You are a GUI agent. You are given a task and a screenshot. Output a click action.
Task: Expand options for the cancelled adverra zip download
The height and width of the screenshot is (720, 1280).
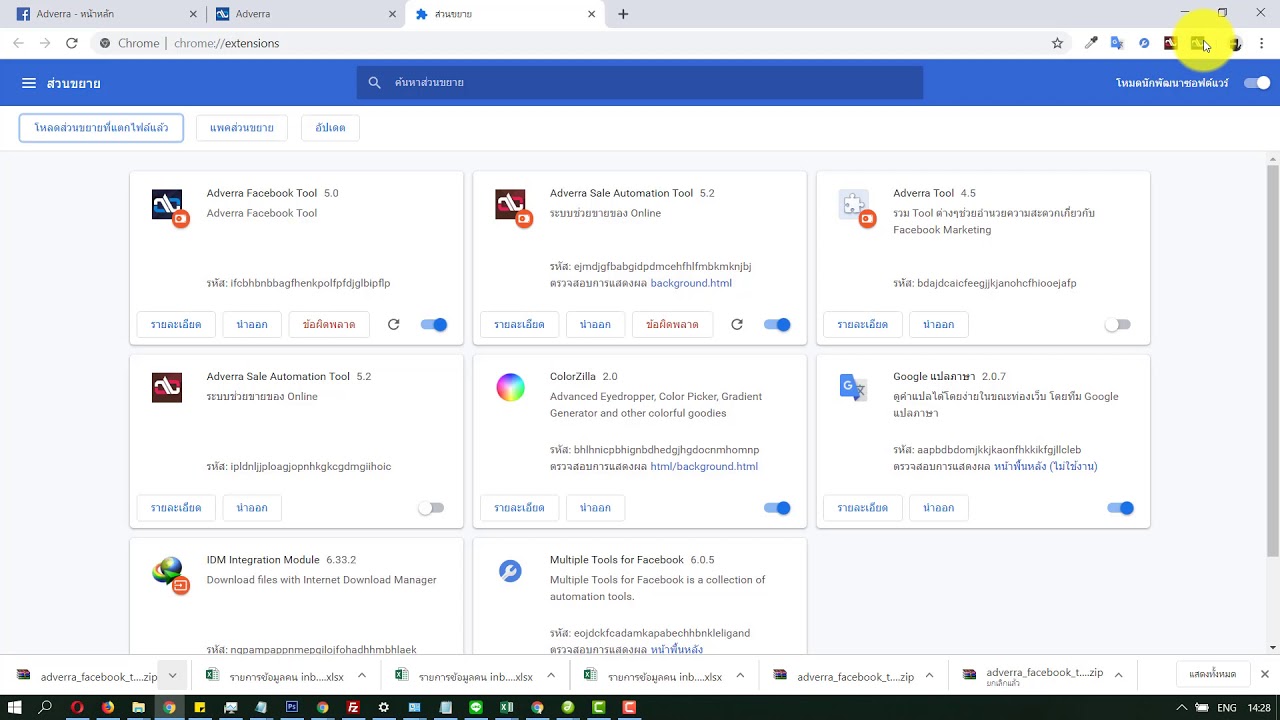[1118, 676]
